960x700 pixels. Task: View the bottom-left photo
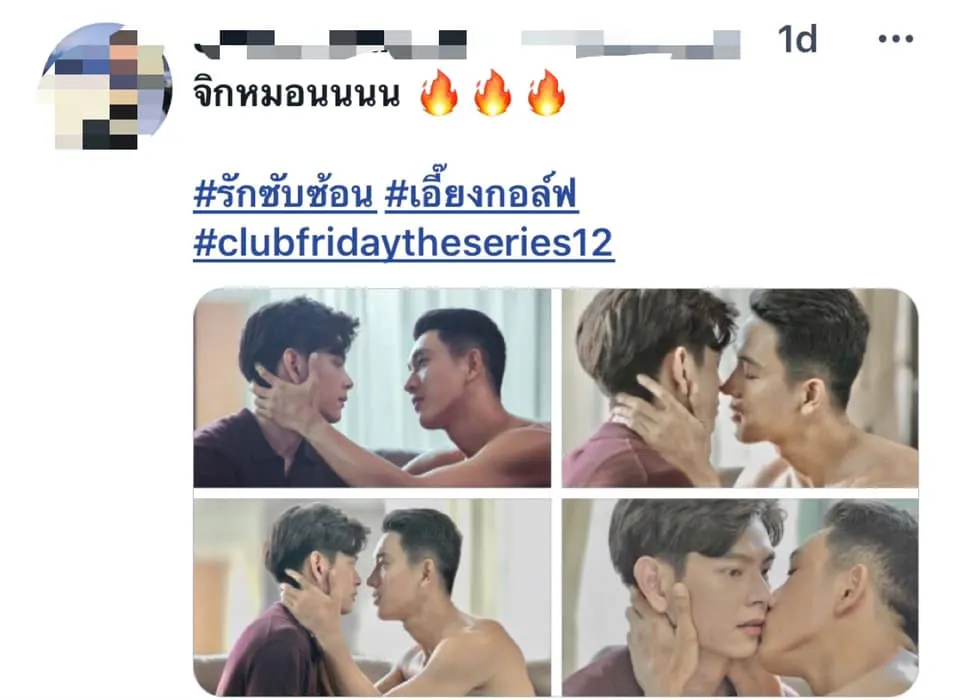pos(372,597)
